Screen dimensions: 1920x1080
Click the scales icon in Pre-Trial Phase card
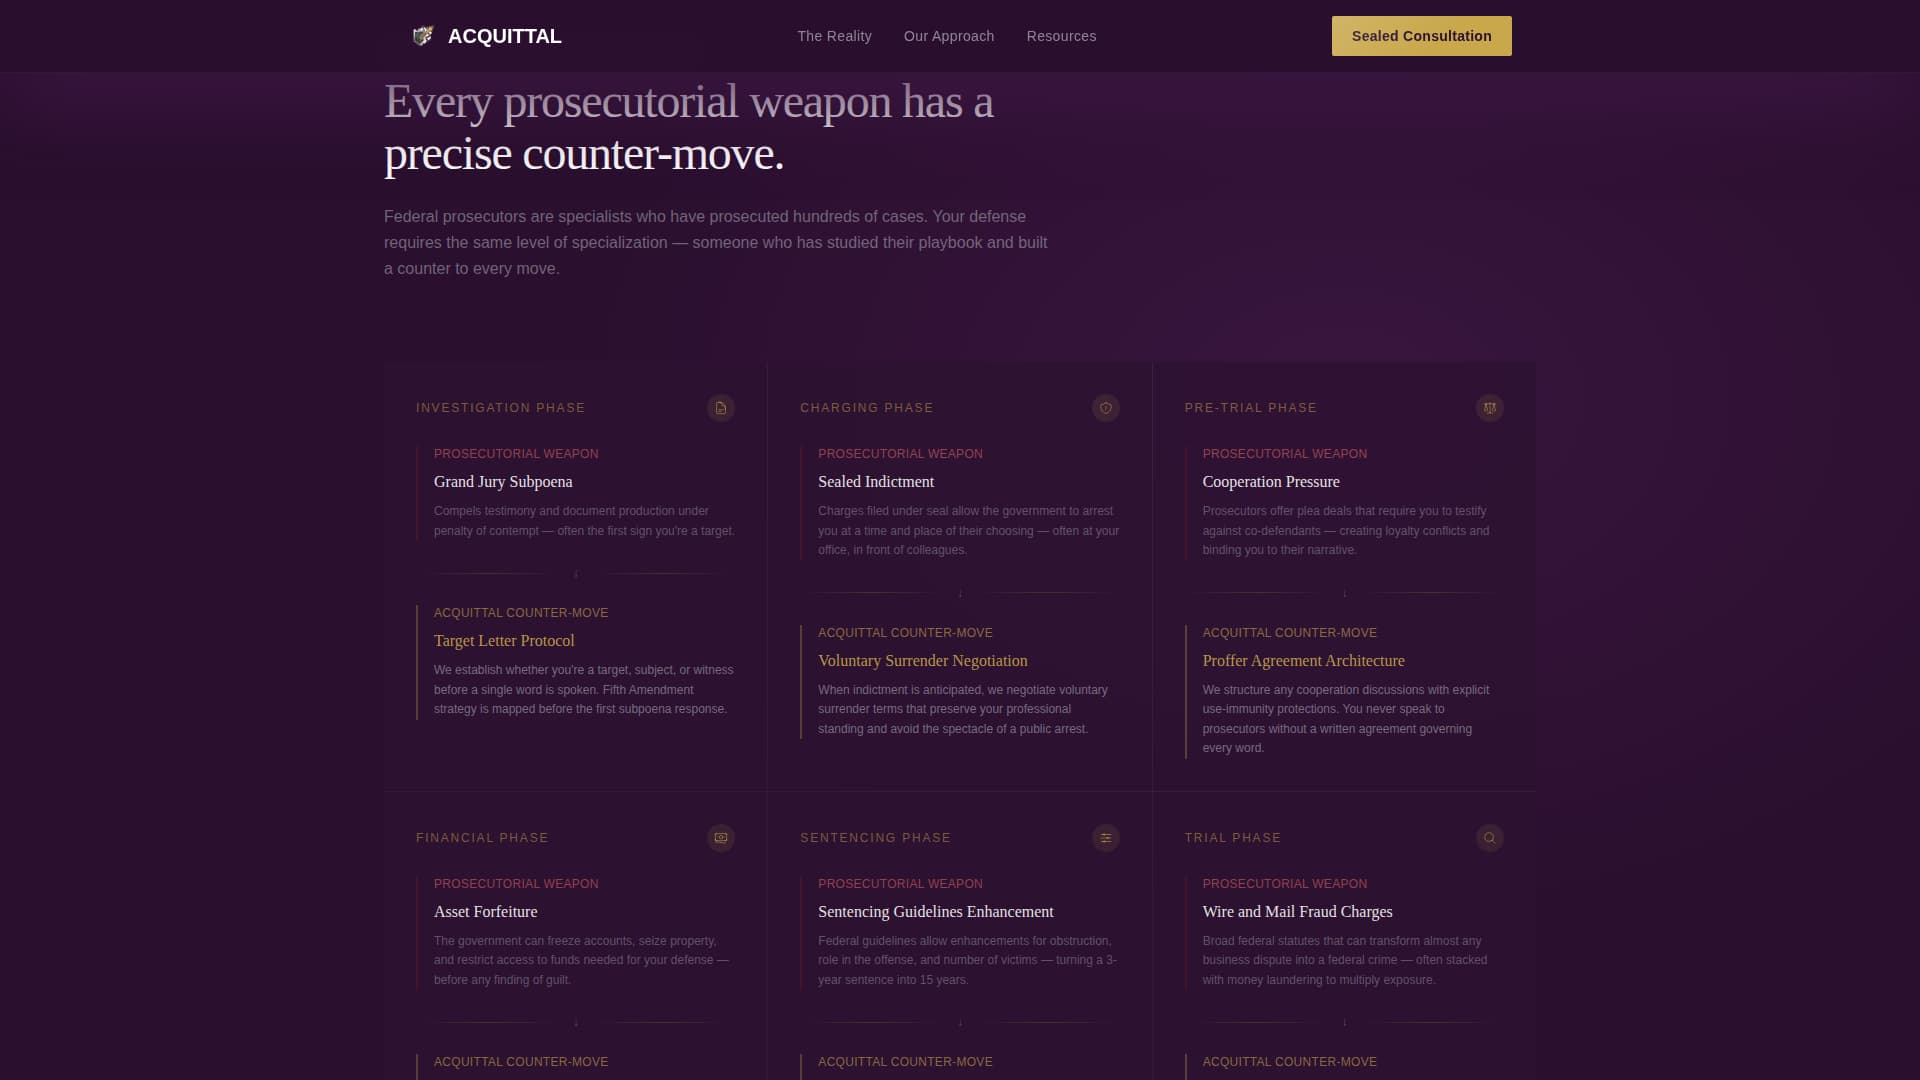click(1489, 408)
